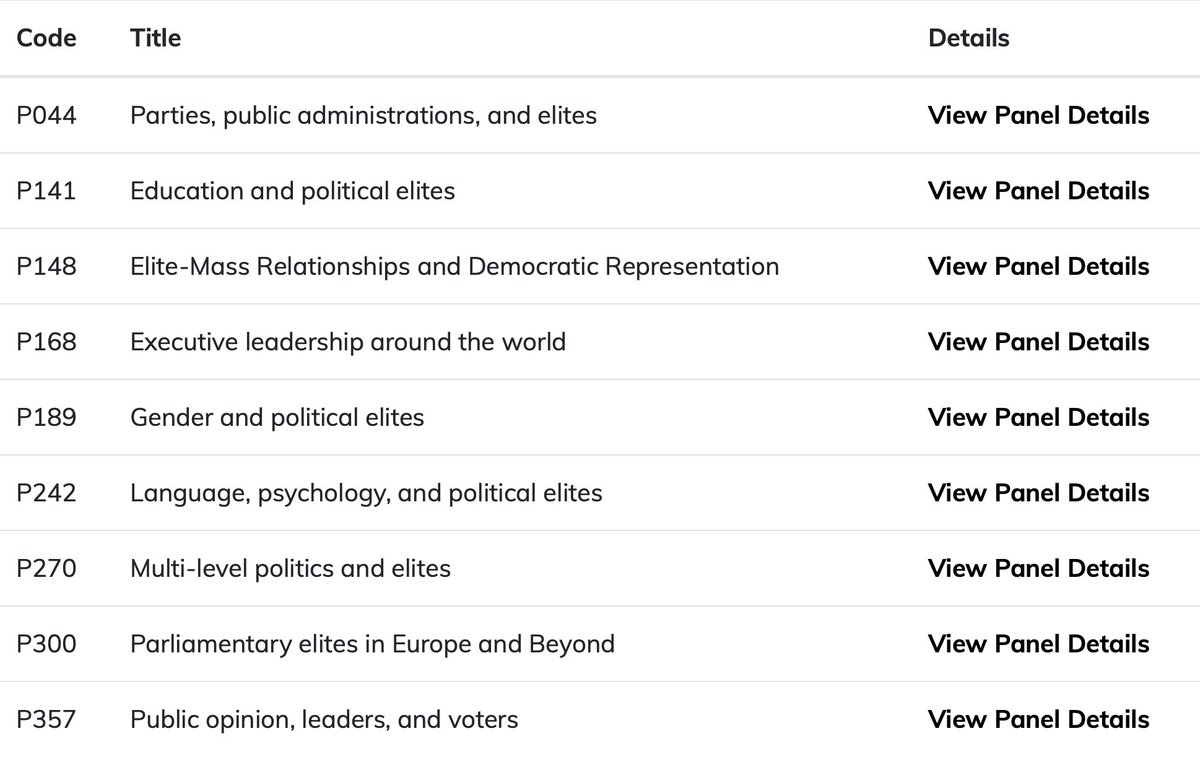
Task: Click the Code column header
Action: [46, 38]
